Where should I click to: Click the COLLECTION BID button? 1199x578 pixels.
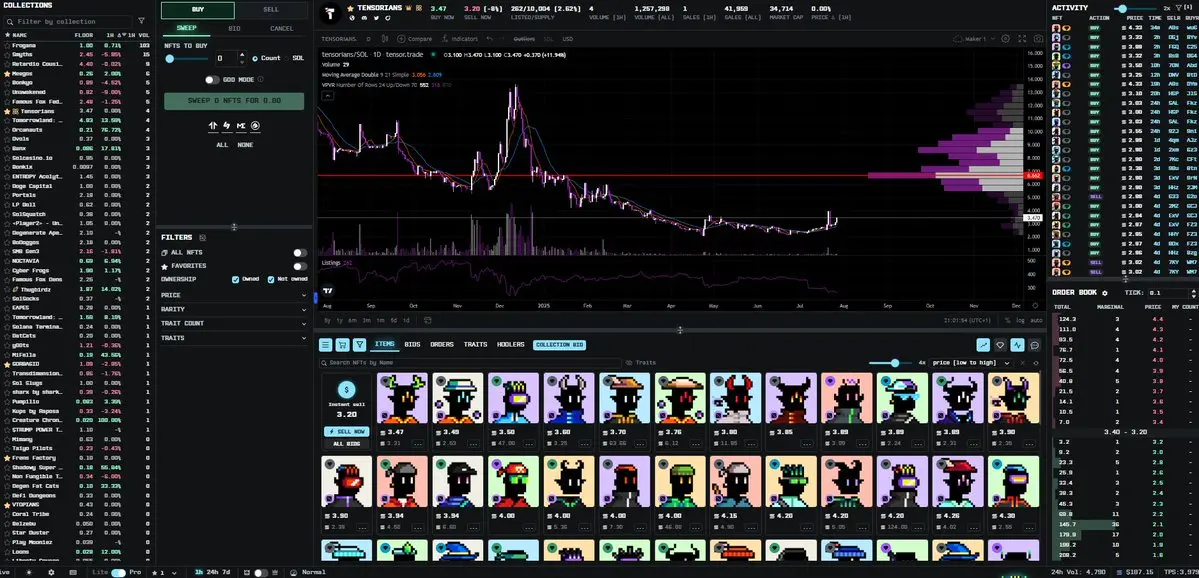[x=559, y=345]
